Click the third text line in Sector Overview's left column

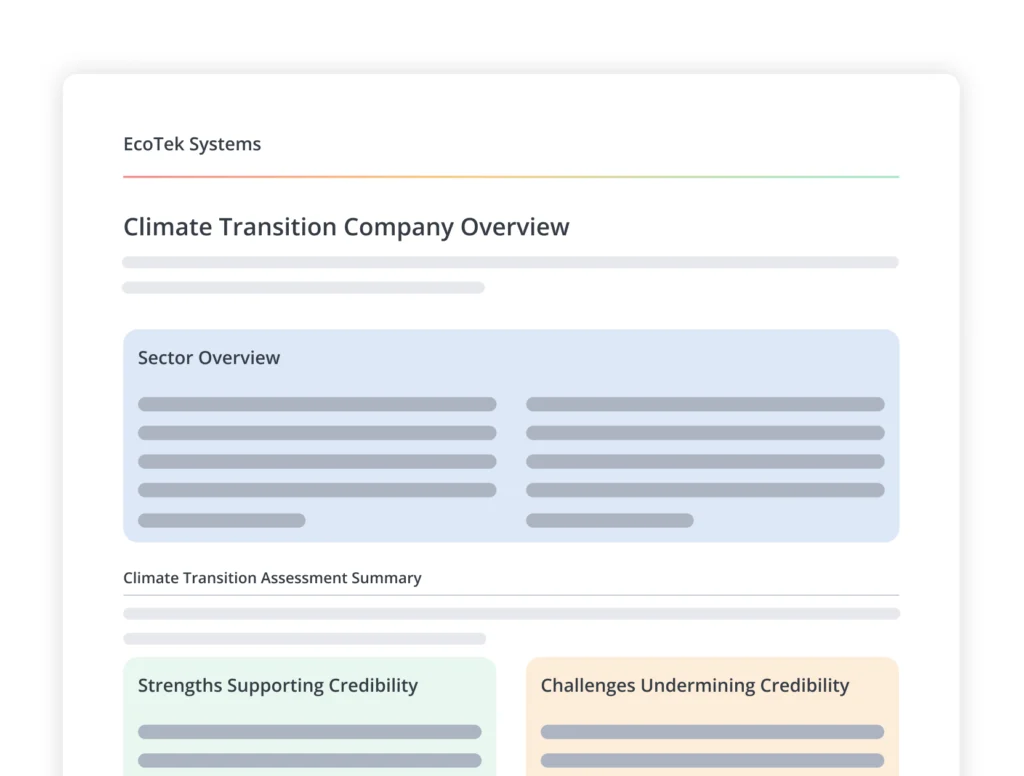(317, 462)
